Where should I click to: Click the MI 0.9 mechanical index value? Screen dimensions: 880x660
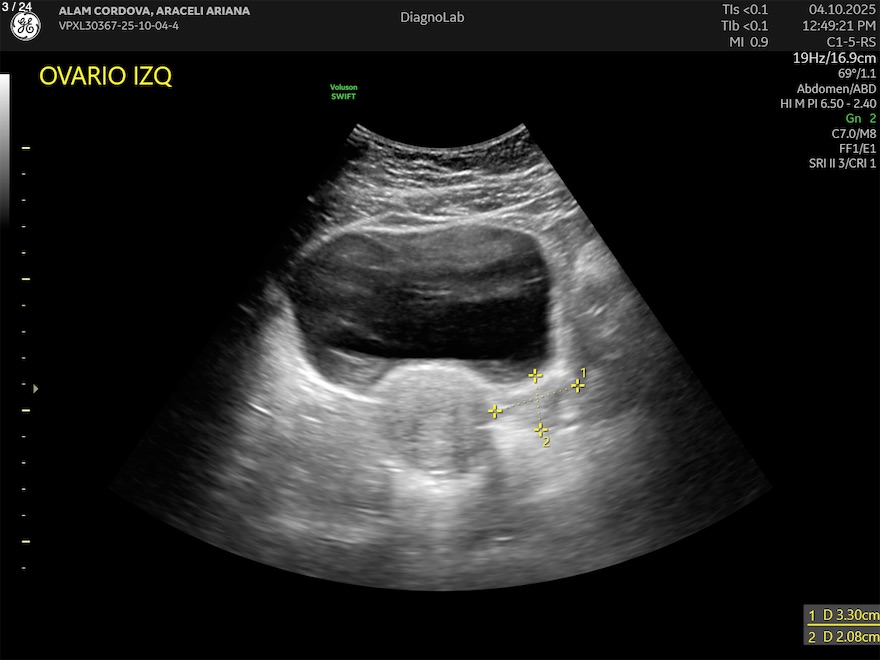[x=746, y=42]
